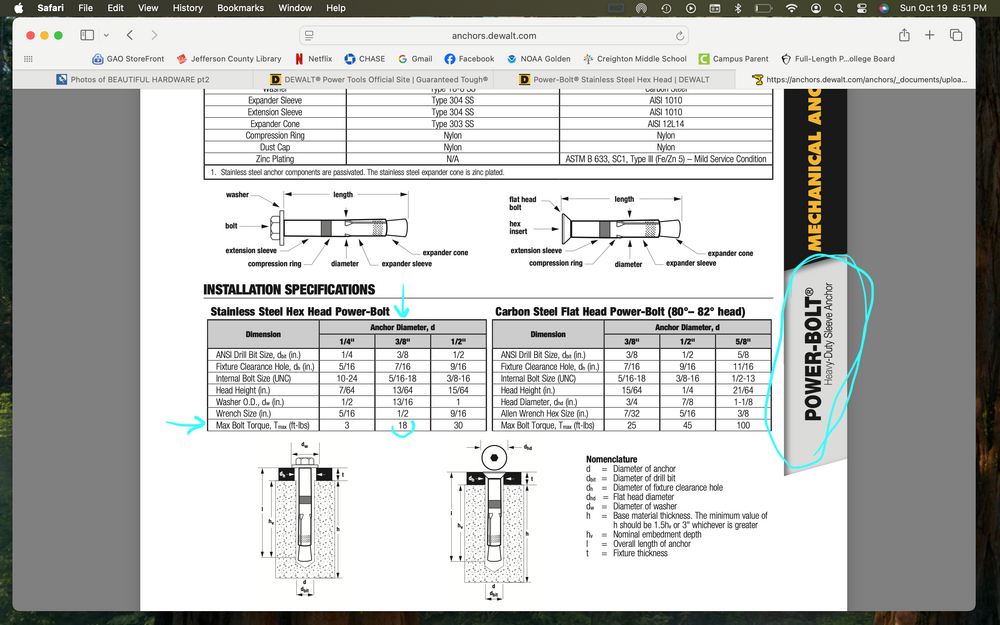Click the reload page icon

point(680,36)
